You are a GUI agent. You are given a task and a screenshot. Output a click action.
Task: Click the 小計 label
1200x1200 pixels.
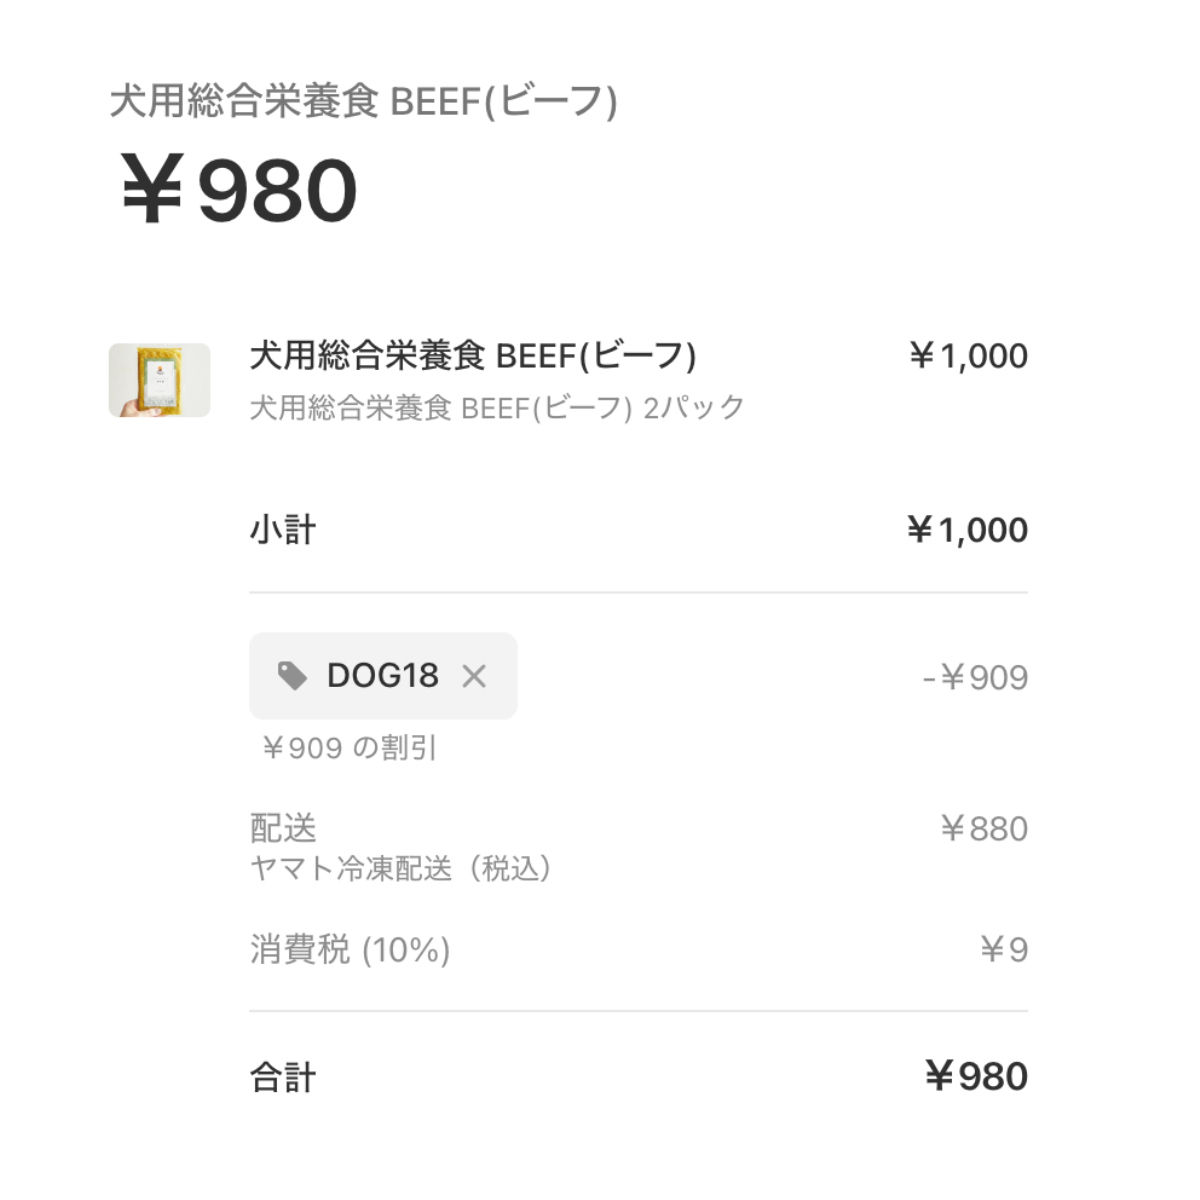click(283, 529)
